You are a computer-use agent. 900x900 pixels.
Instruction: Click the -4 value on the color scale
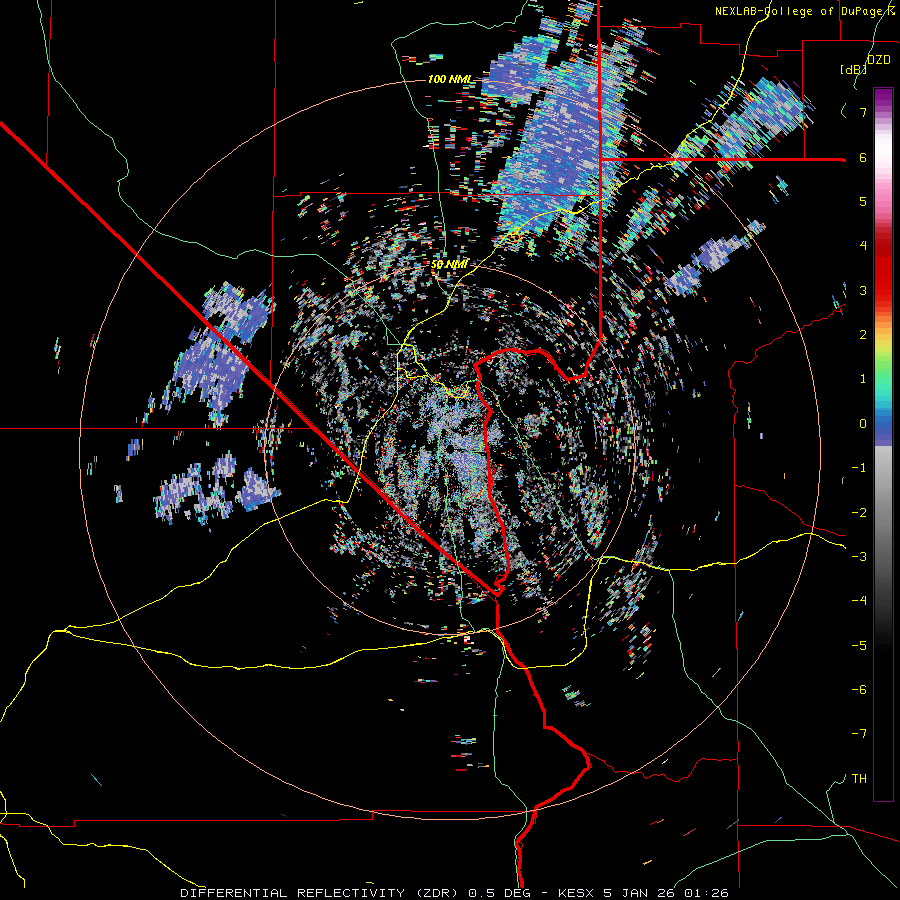click(859, 601)
